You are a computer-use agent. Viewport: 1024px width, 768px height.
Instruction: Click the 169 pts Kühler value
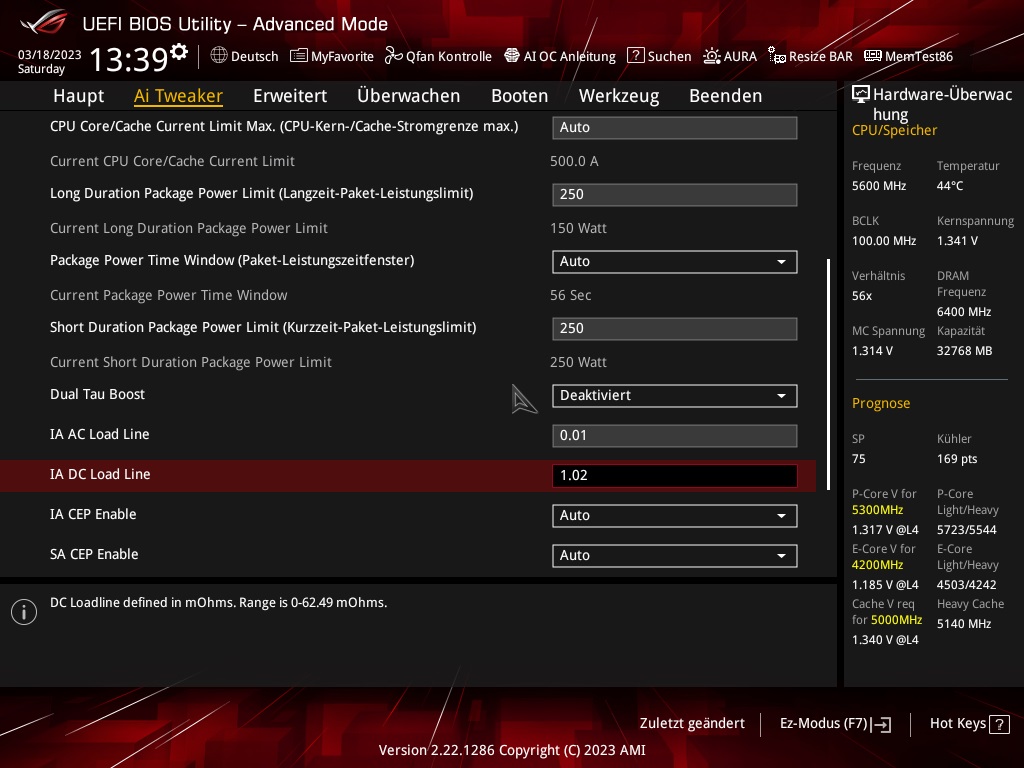click(x=957, y=459)
